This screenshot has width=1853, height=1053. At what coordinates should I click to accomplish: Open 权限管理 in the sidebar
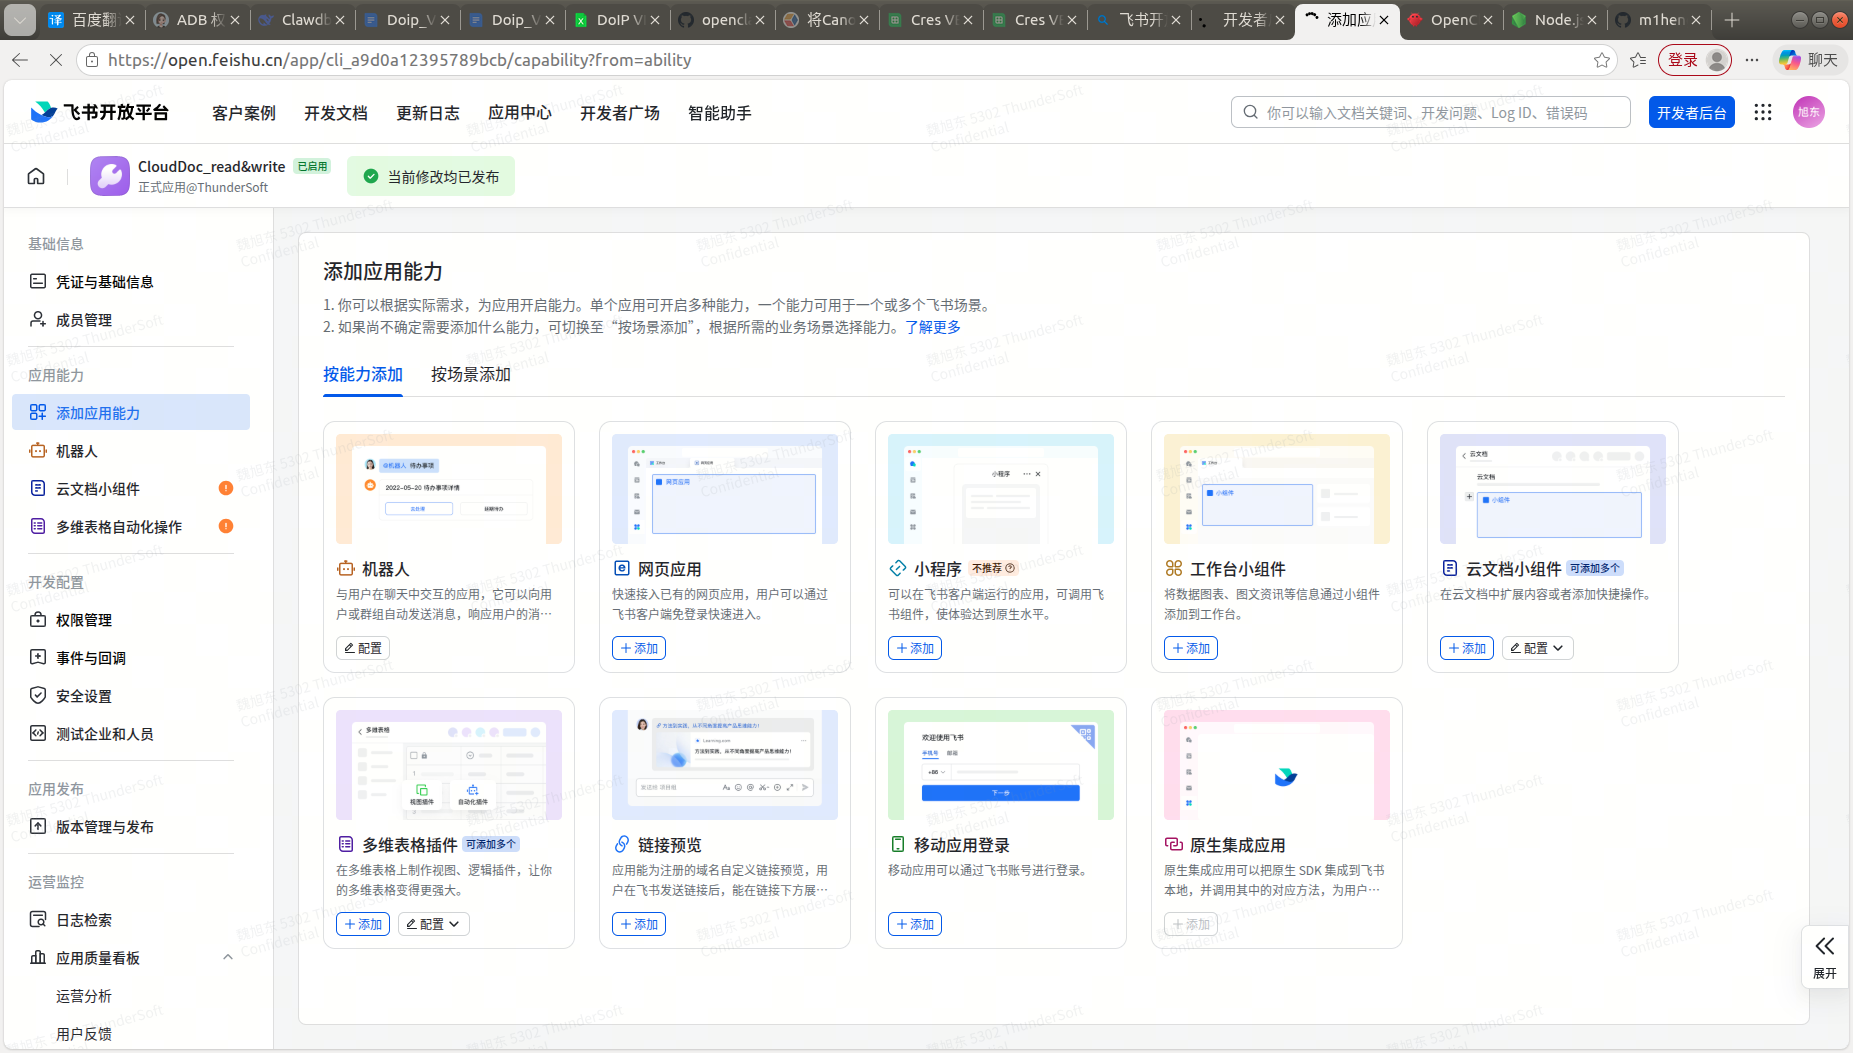[x=84, y=620]
